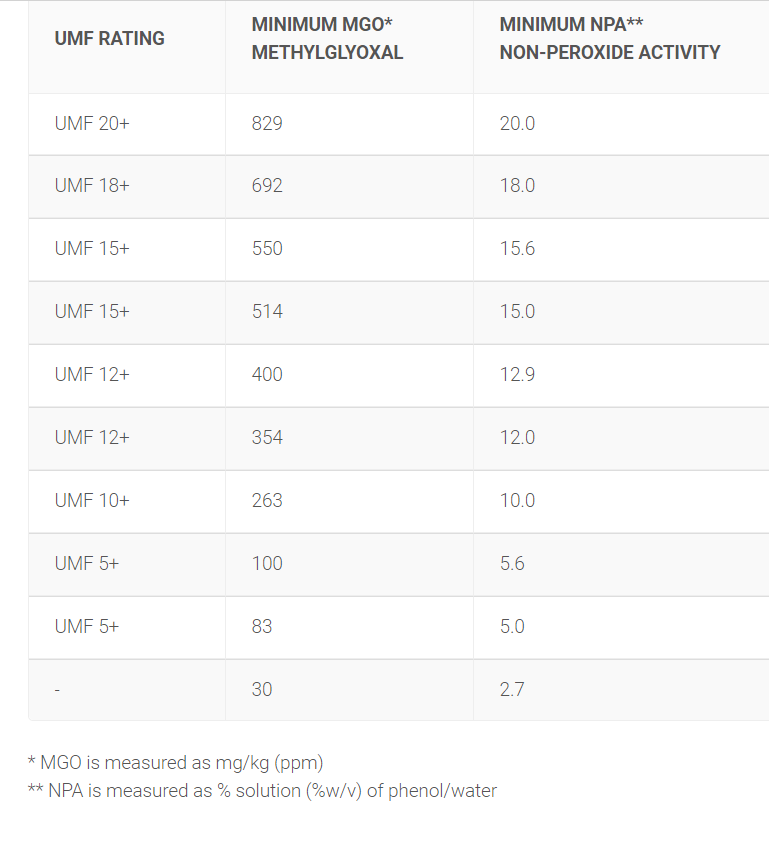Select the 263 MGO cell
This screenshot has height=853, width=769.
click(267, 500)
